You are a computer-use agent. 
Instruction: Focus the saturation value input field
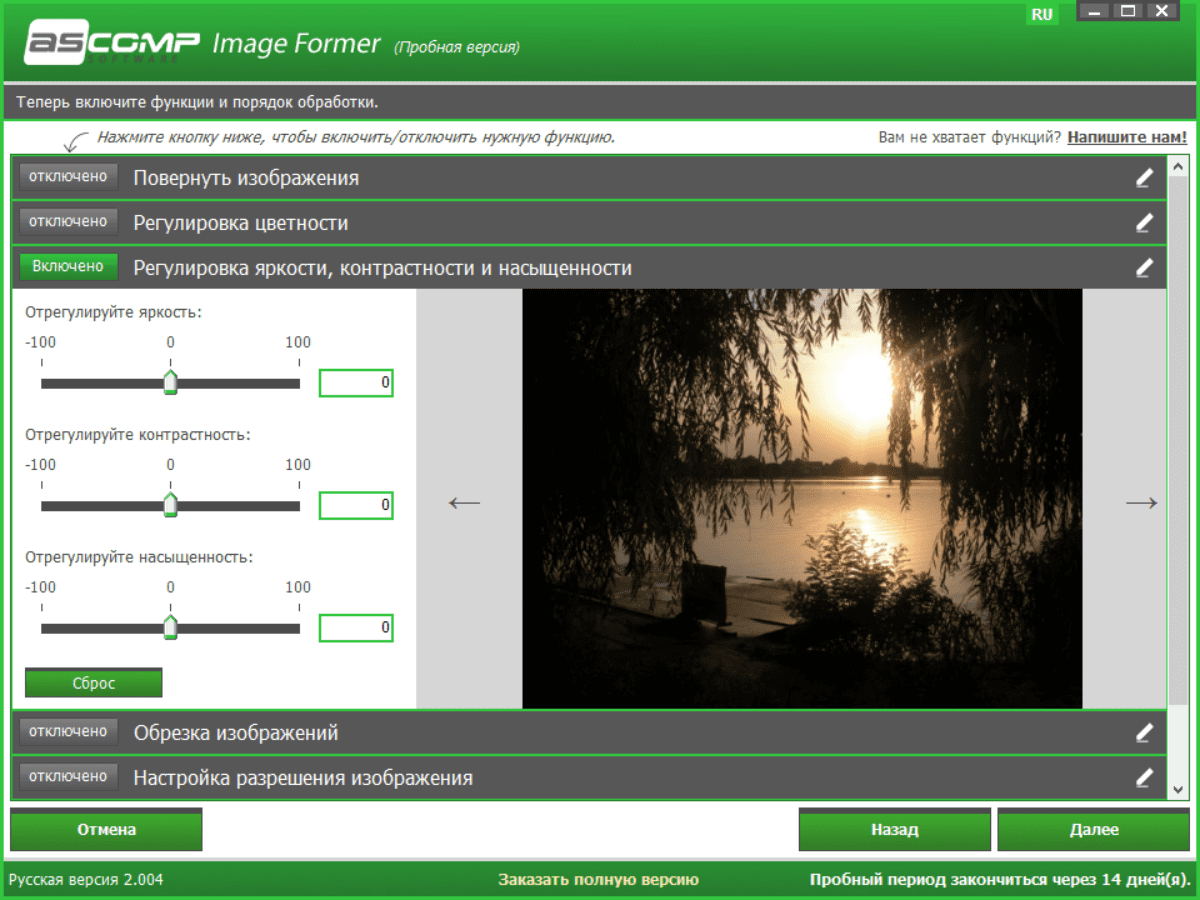pos(356,628)
